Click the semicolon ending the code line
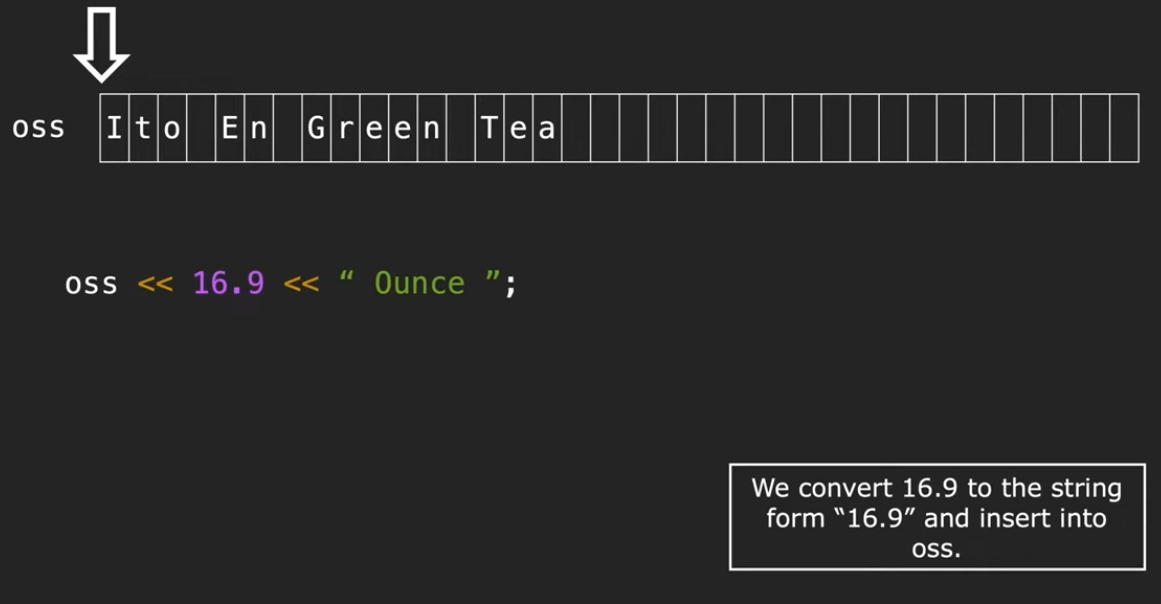The width and height of the screenshot is (1161, 604). point(511,284)
